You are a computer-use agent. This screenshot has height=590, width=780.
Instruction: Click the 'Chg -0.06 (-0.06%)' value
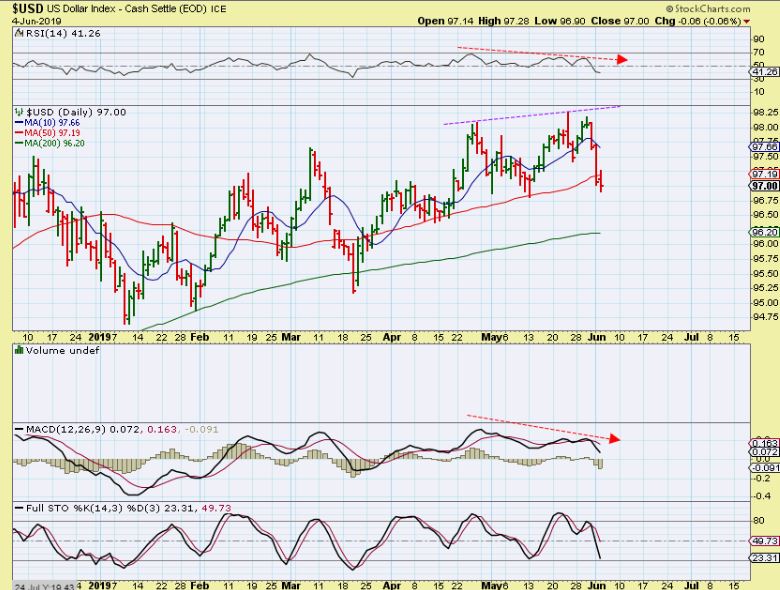click(697, 21)
